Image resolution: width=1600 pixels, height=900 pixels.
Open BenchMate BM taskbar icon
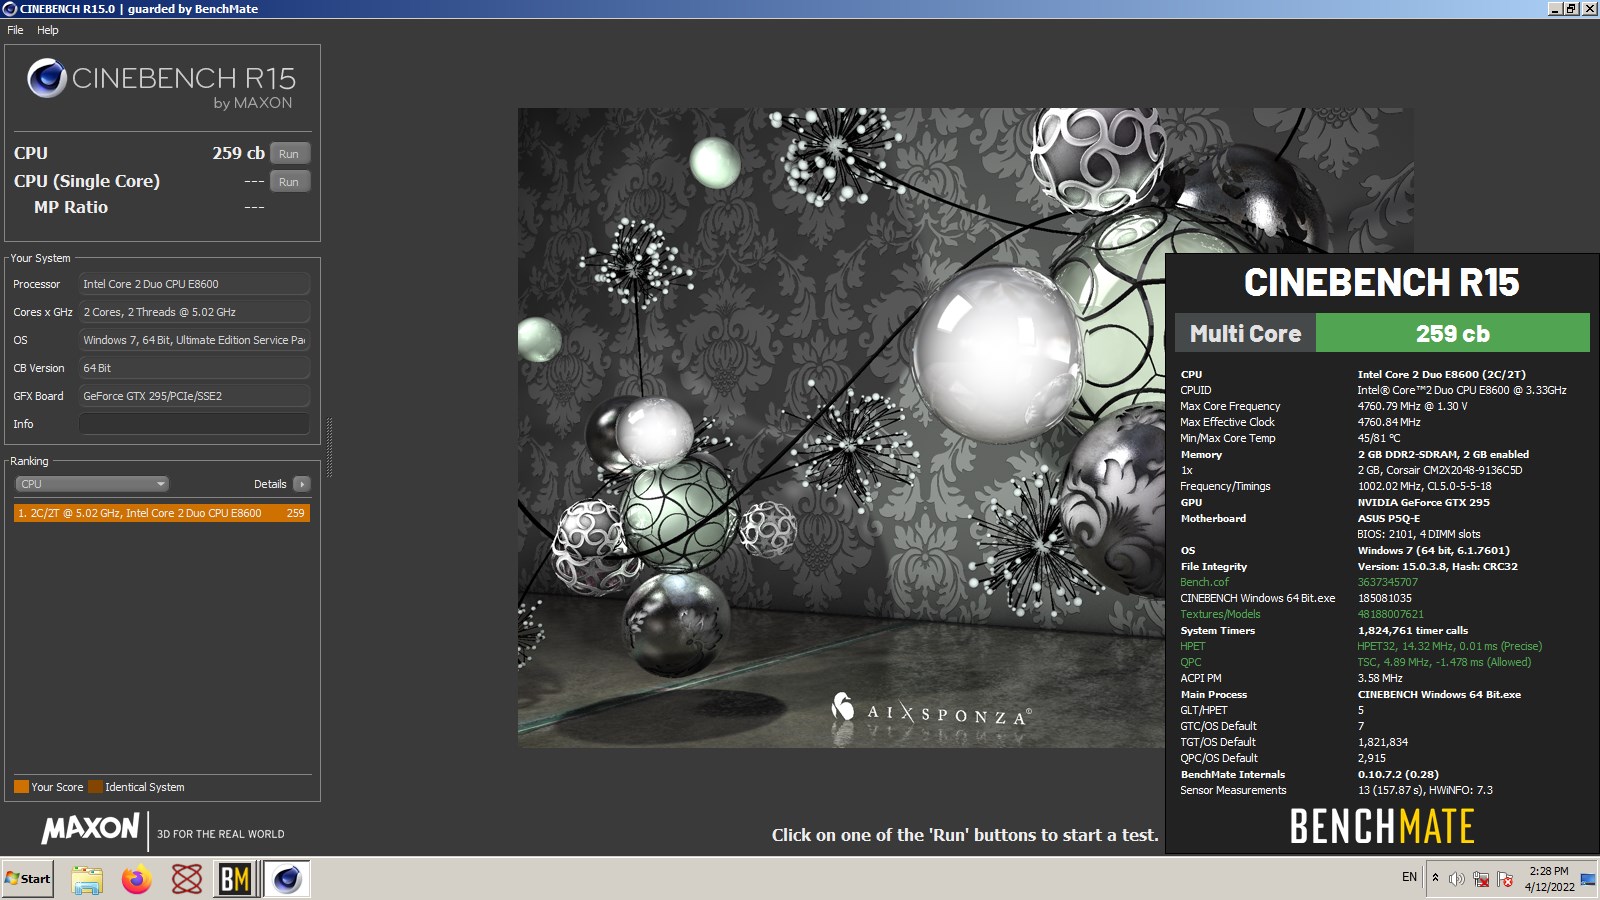(x=235, y=879)
